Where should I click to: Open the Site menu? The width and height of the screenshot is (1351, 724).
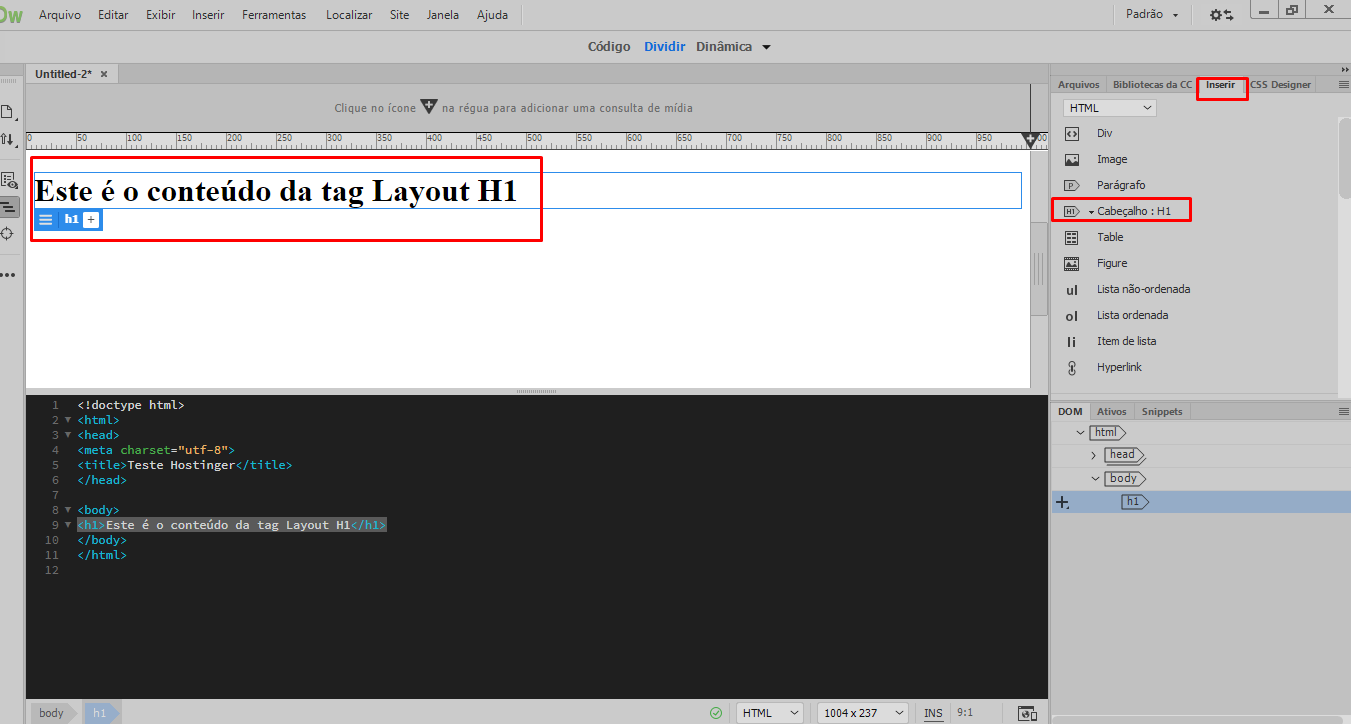tap(399, 15)
